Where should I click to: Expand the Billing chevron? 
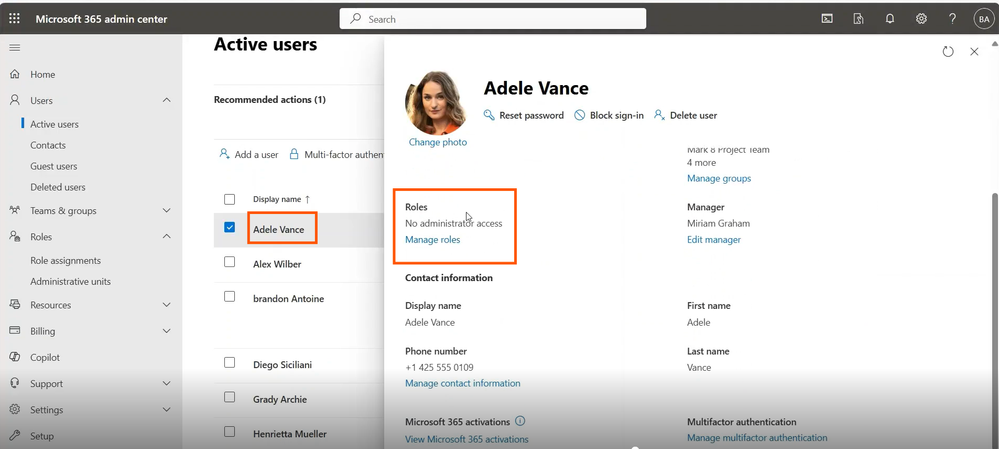pos(167,331)
